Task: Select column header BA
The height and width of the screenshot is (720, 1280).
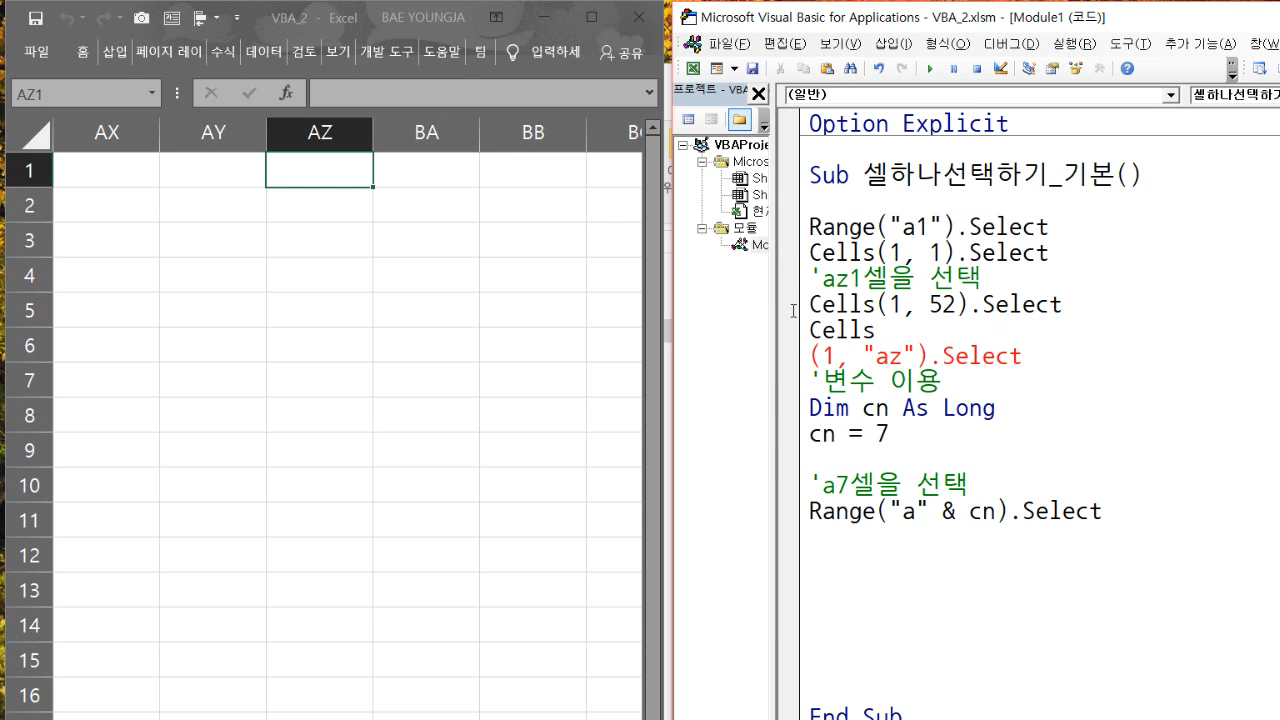Action: tap(427, 133)
